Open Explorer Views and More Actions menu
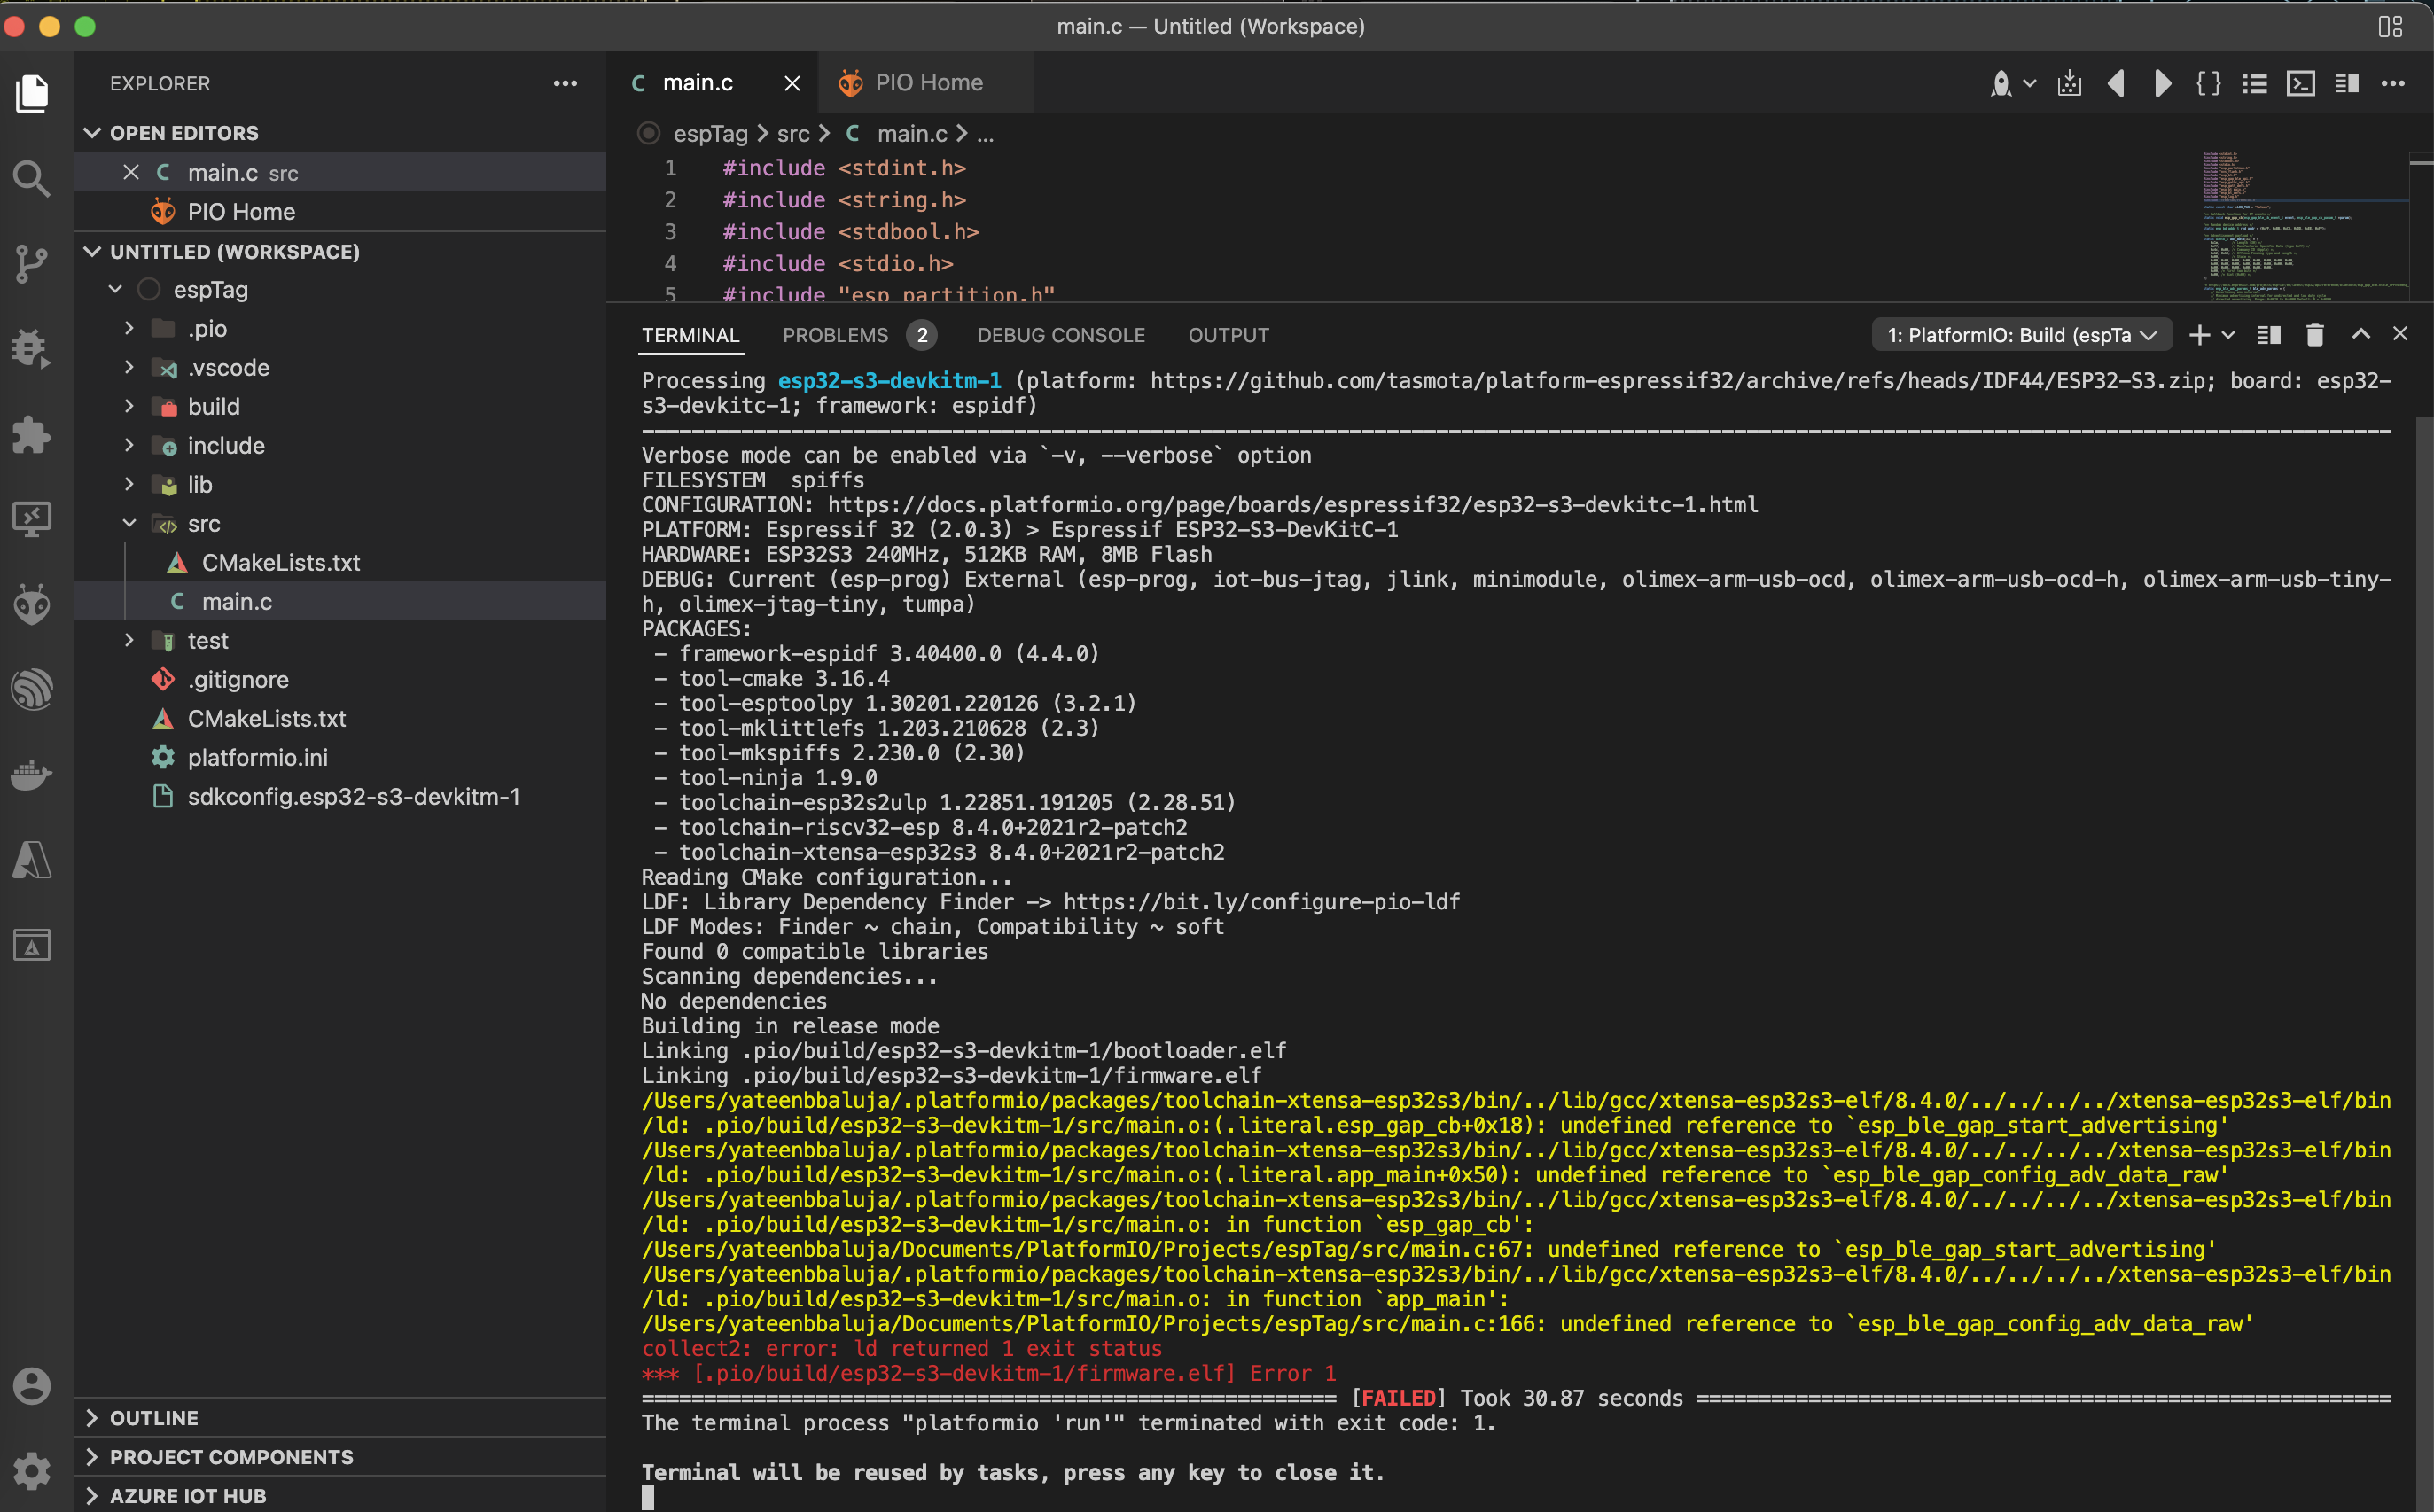The image size is (2434, 1512). coord(565,84)
